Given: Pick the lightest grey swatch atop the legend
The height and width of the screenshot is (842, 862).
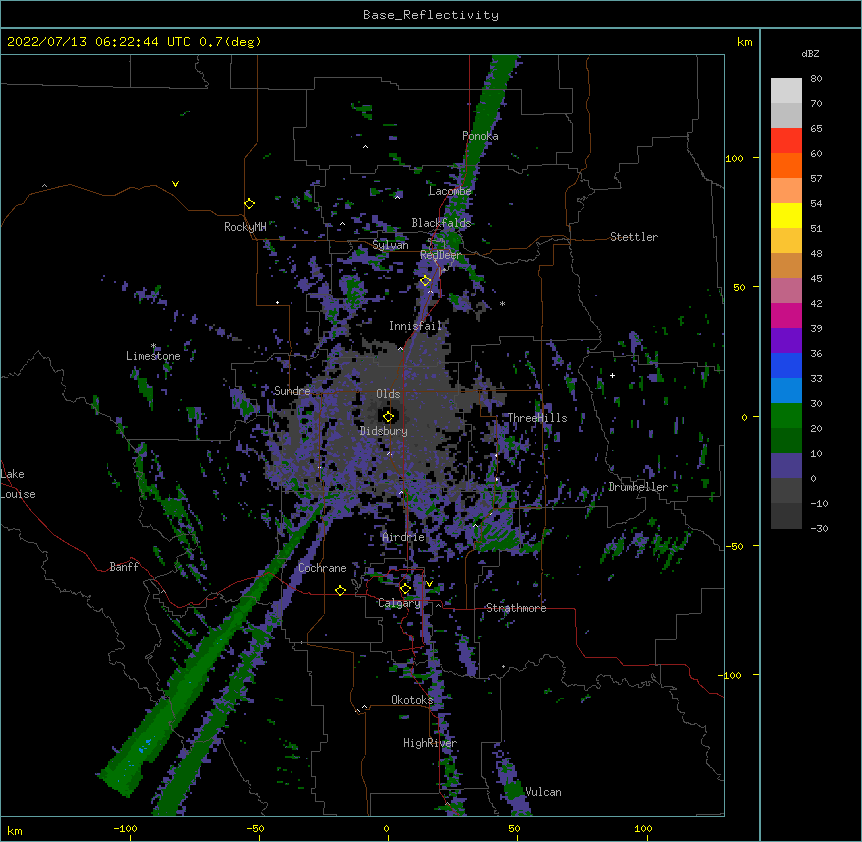Looking at the screenshot, I should coord(786,91).
